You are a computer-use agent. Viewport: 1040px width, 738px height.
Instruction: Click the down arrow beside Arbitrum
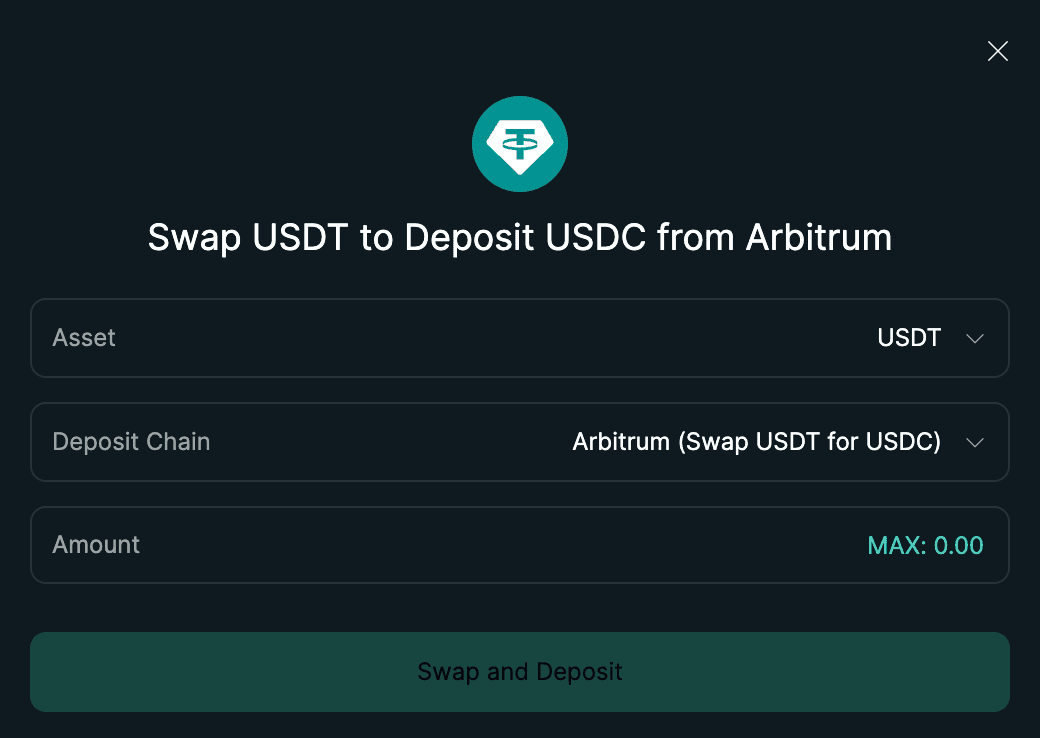pyautogui.click(x=976, y=443)
